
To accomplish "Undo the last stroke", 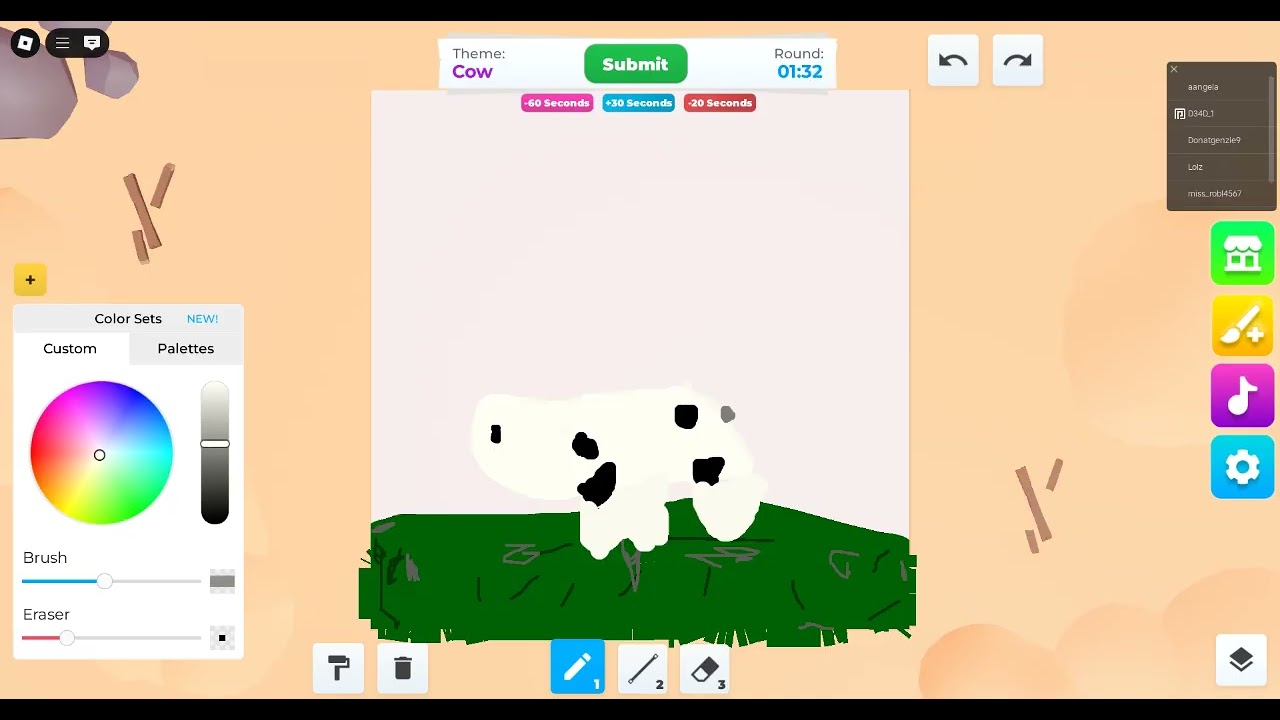I will click(x=953, y=60).
